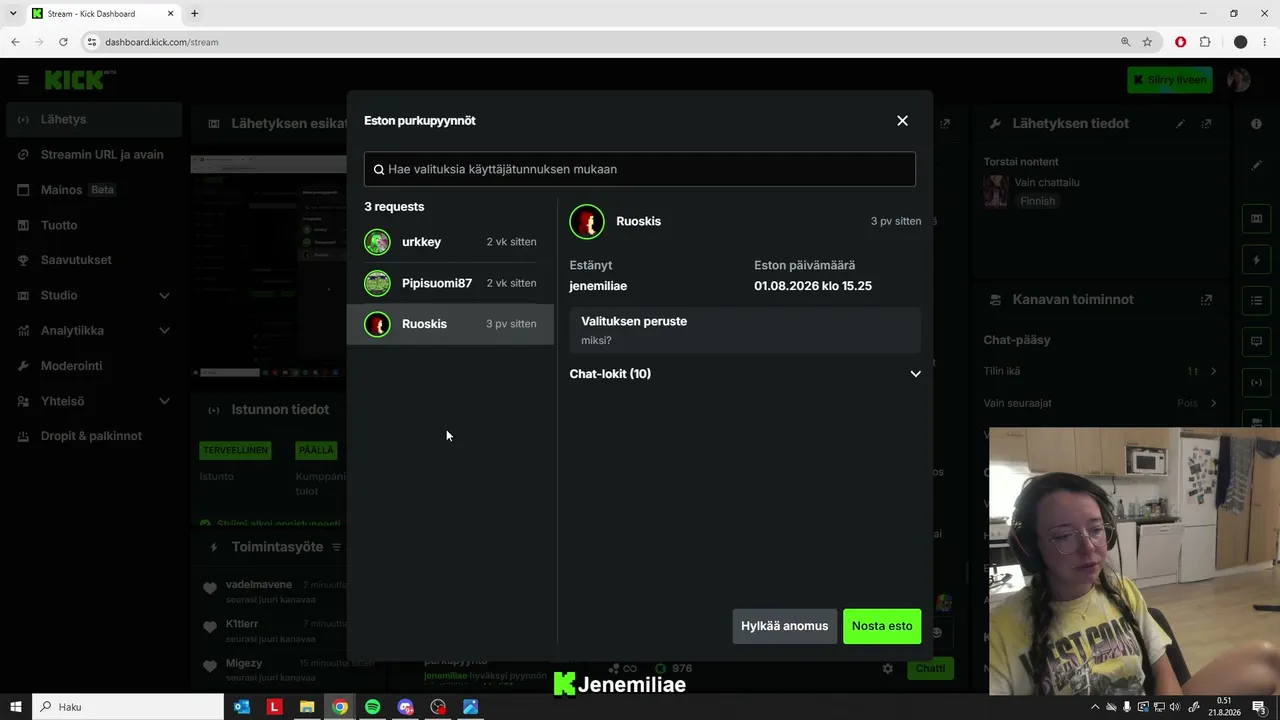
Task: Click the '3 requests' count label
Action: click(x=394, y=207)
